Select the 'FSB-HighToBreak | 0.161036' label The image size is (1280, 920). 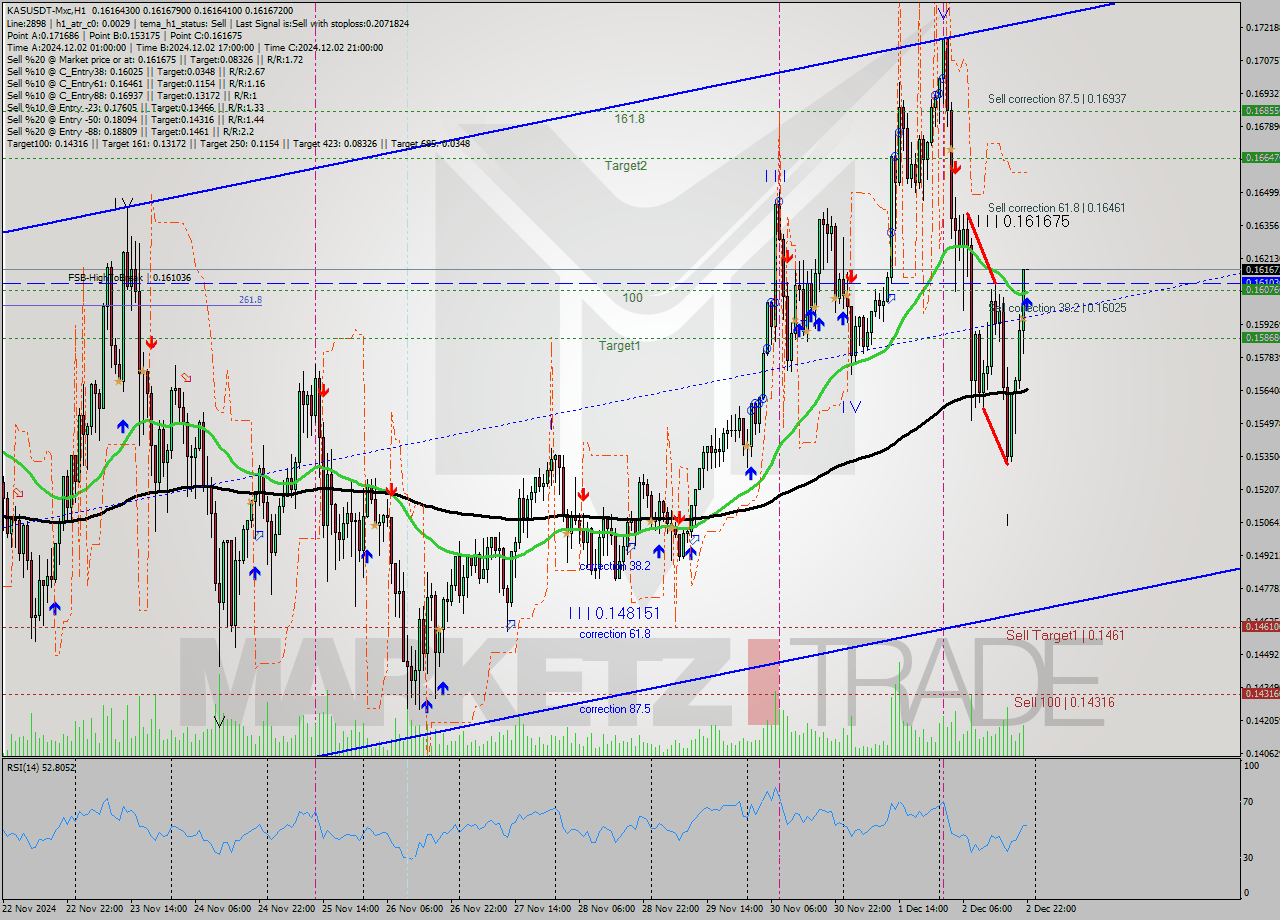point(129,277)
